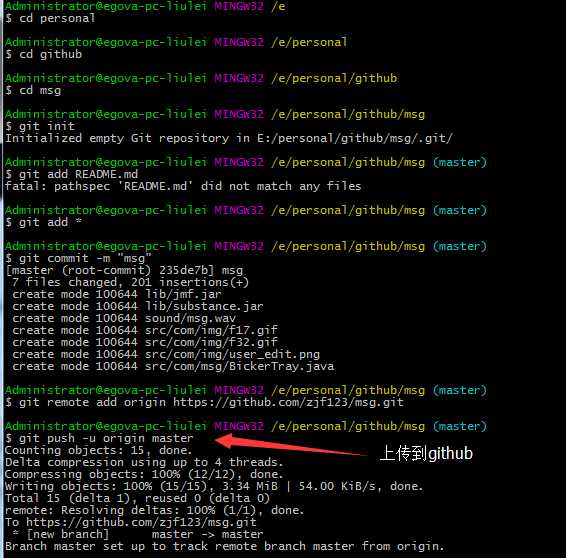The width and height of the screenshot is (567, 558).
Task: Click the "sound/msg.wav" create mode line
Action: point(124,318)
